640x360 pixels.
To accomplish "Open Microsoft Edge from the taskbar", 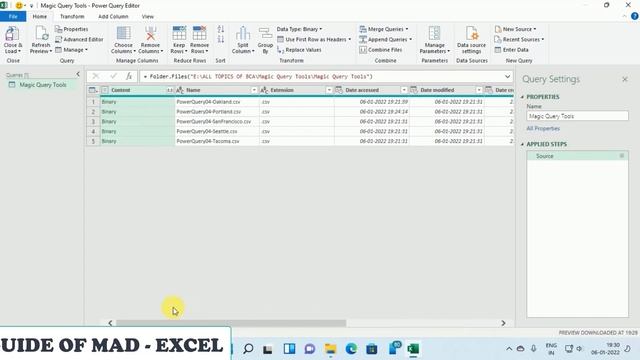I will [351, 349].
